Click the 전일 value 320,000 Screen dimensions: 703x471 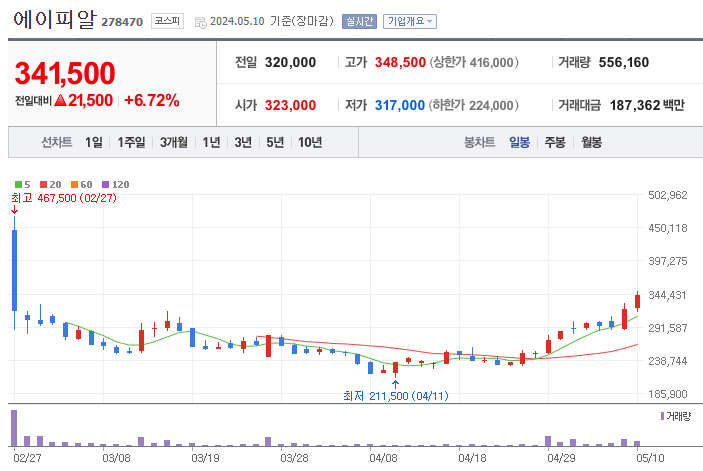290,62
